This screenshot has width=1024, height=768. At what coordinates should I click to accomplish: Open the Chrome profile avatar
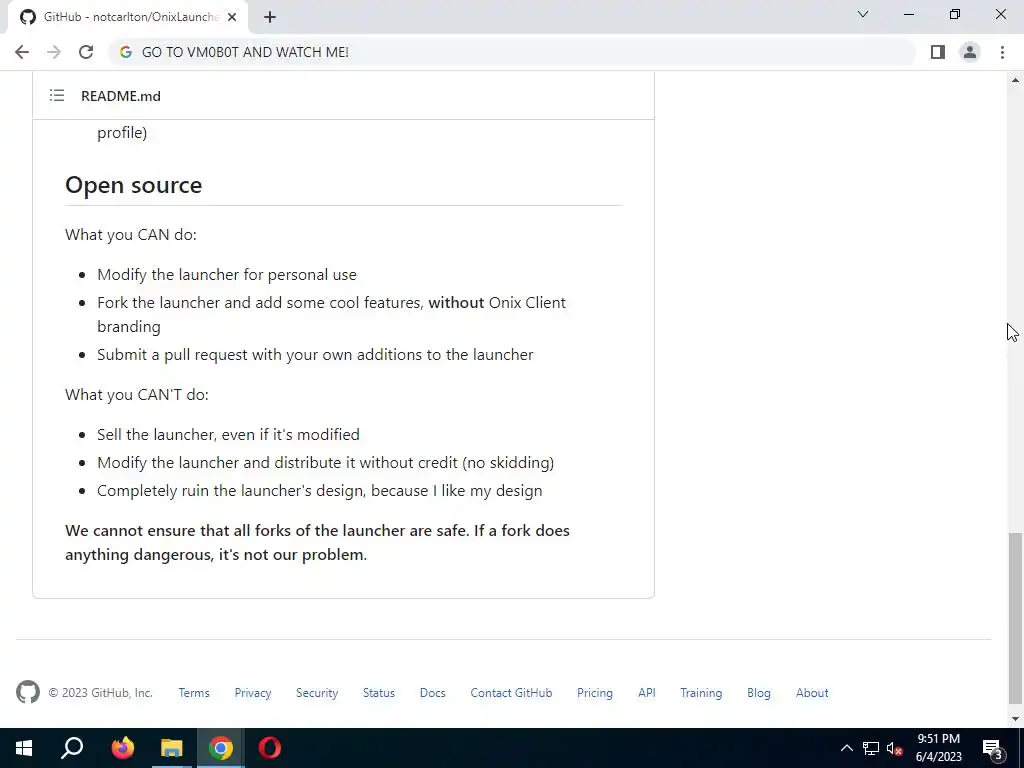[x=970, y=52]
